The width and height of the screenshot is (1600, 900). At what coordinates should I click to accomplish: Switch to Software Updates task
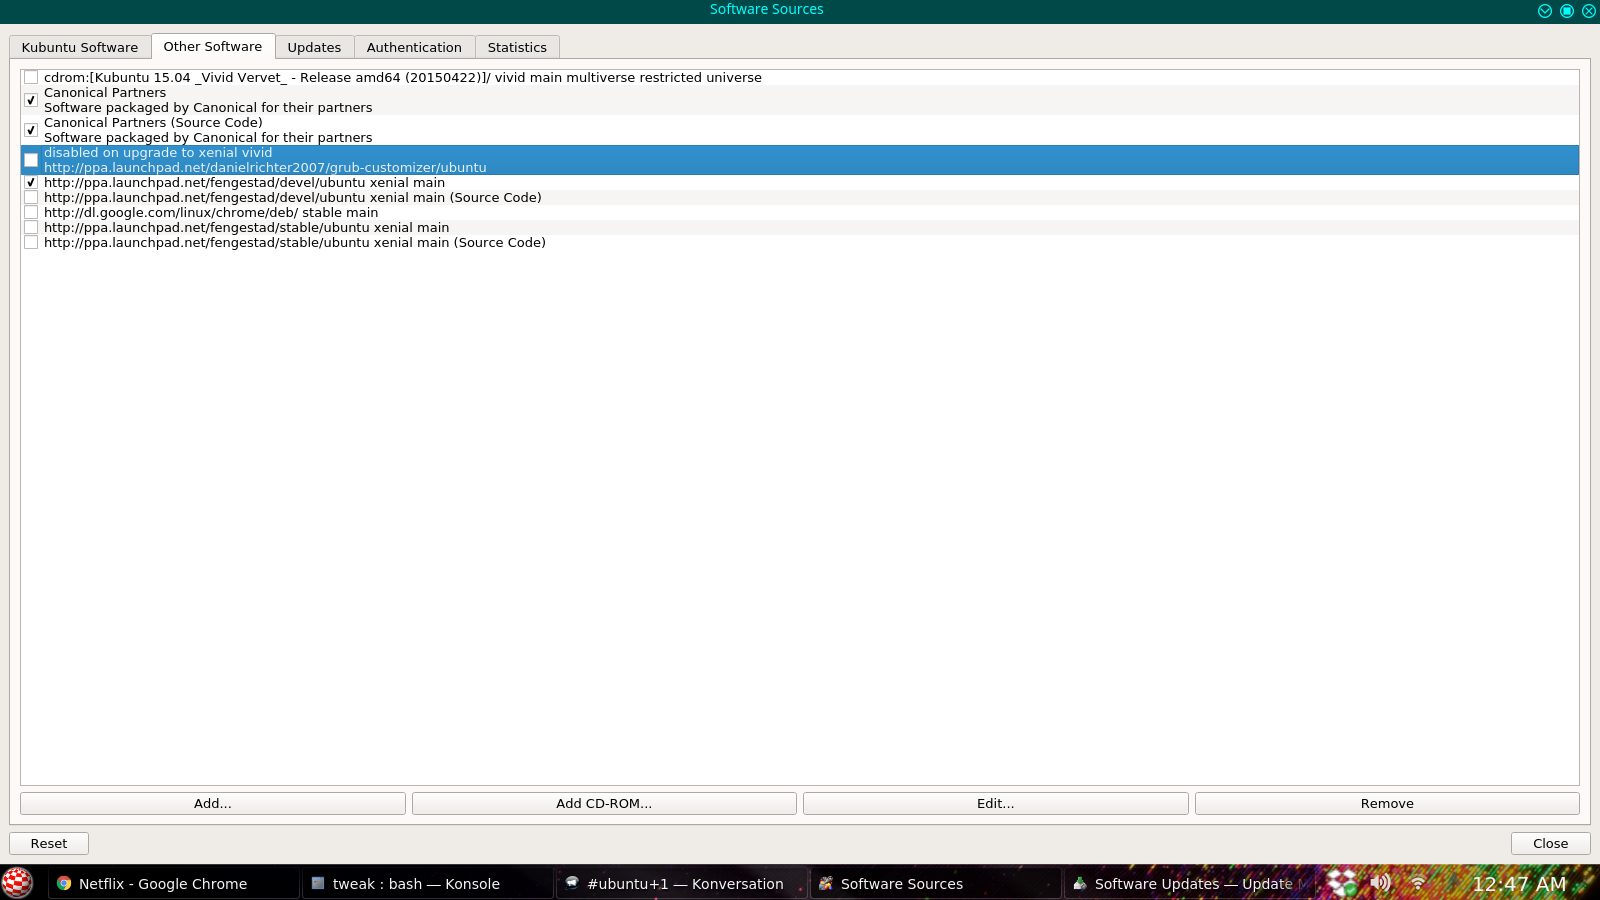1189,883
